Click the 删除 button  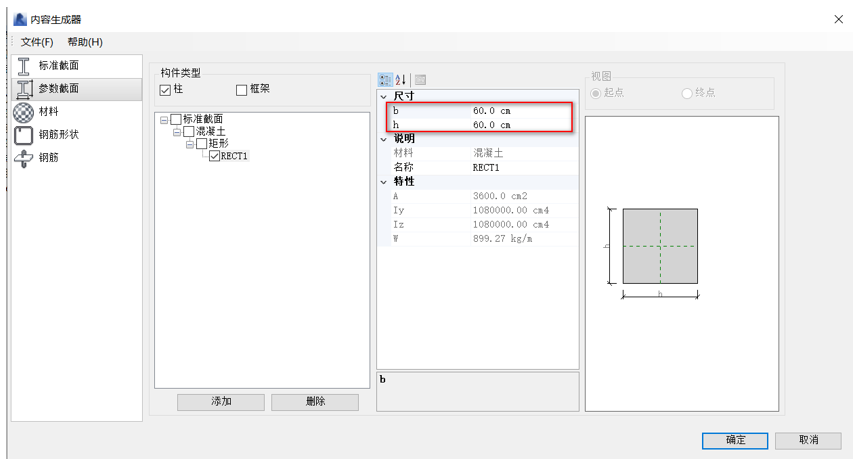(x=314, y=401)
